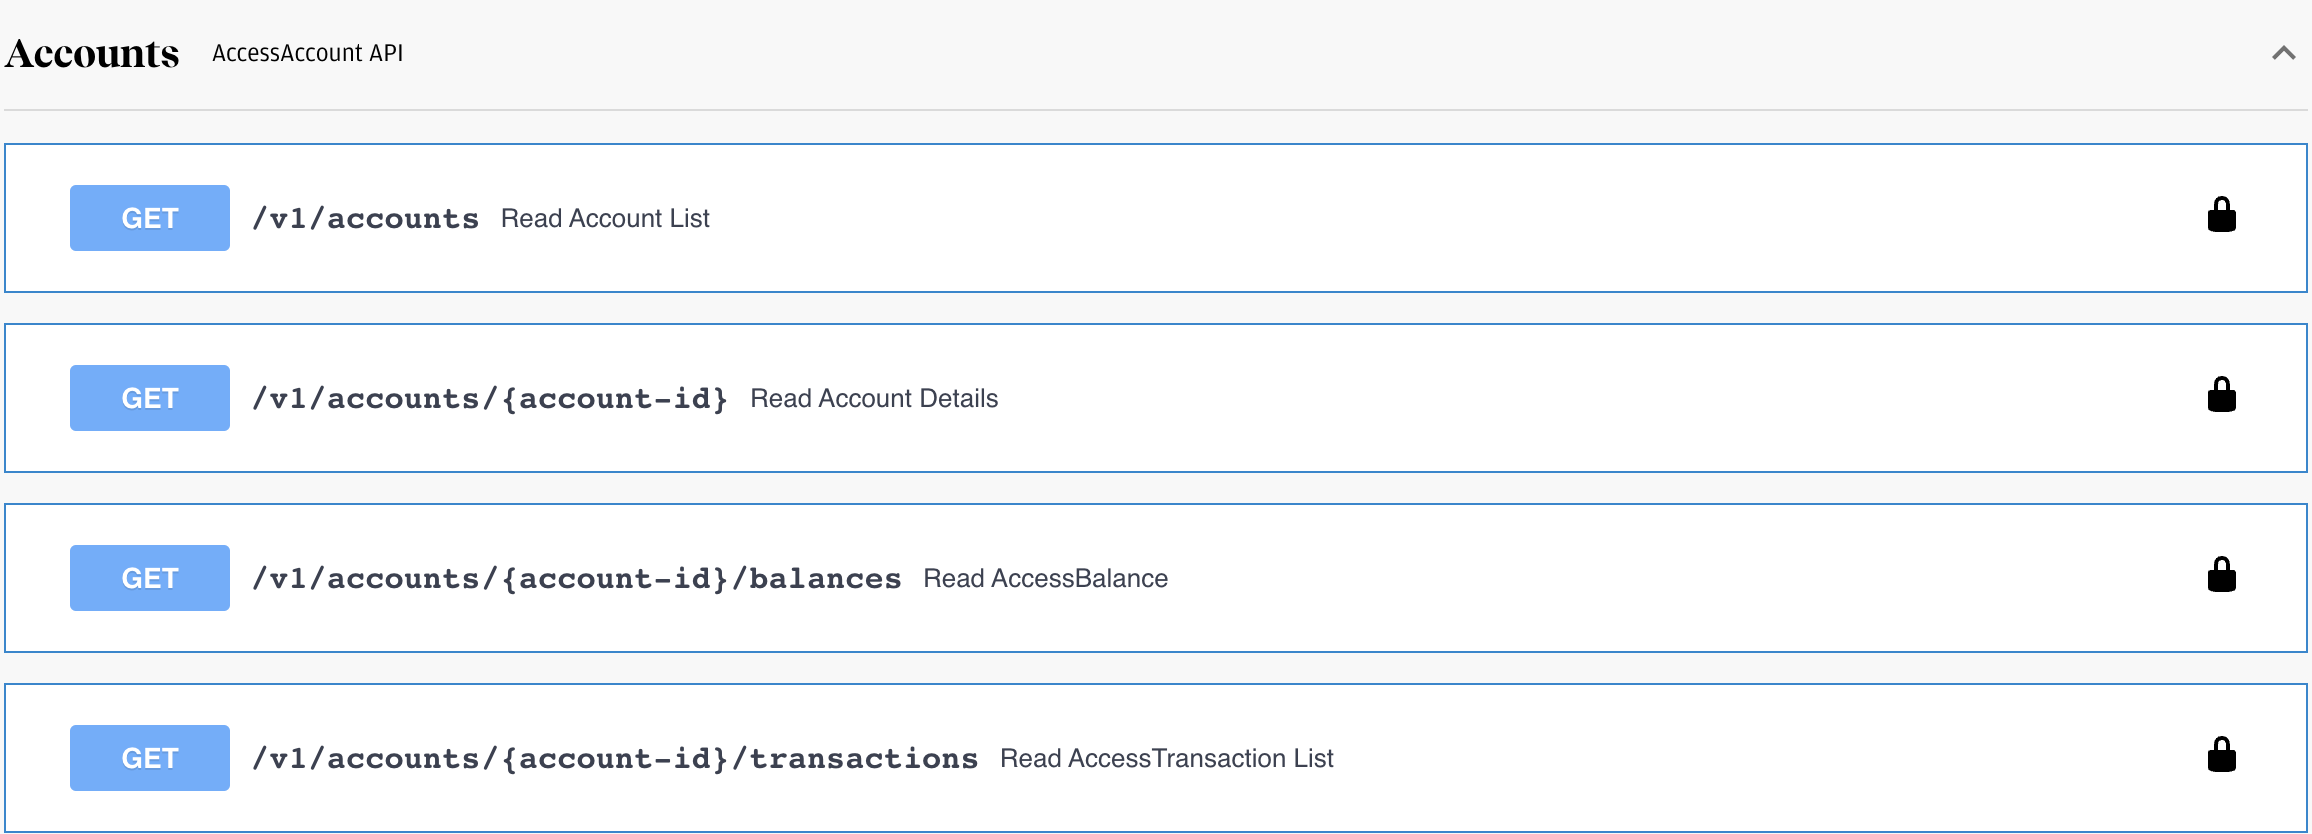
Task: Expand the GET /v1/accounts operation
Action: (x=1156, y=218)
